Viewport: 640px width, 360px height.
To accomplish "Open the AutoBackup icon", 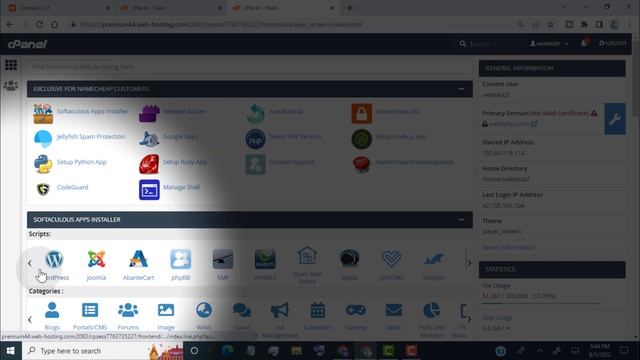I will pyautogui.click(x=256, y=114).
